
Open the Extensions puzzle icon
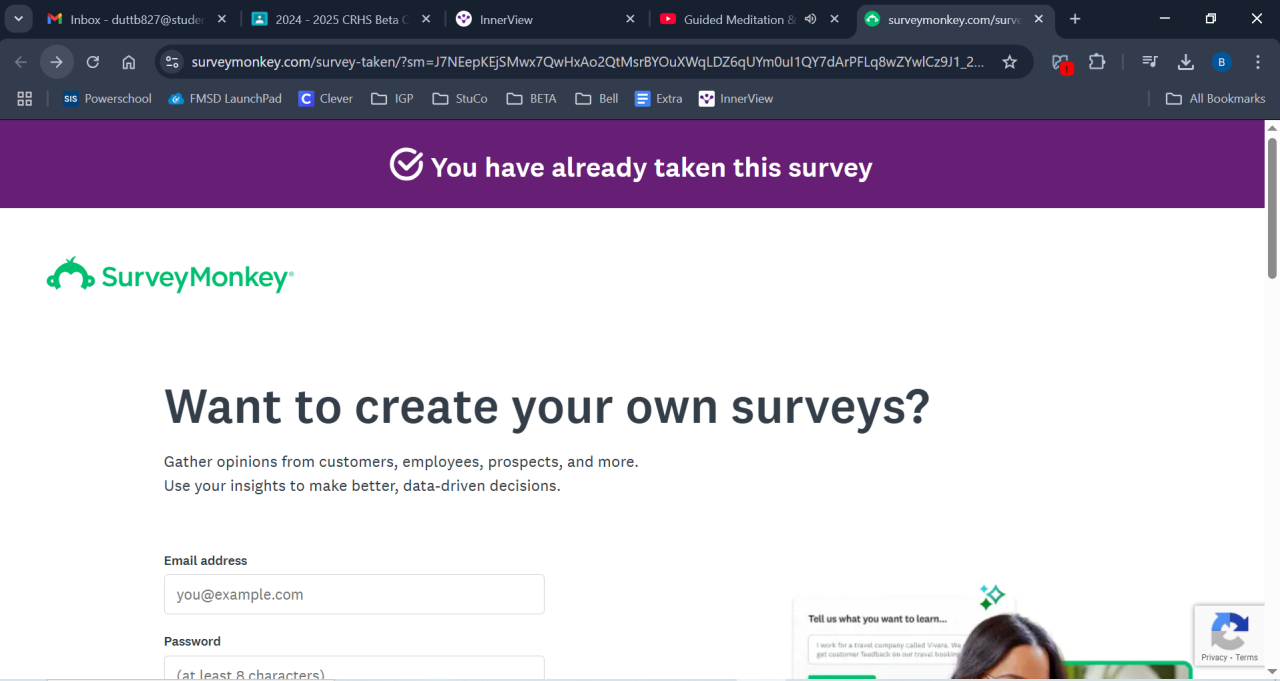[x=1097, y=62]
